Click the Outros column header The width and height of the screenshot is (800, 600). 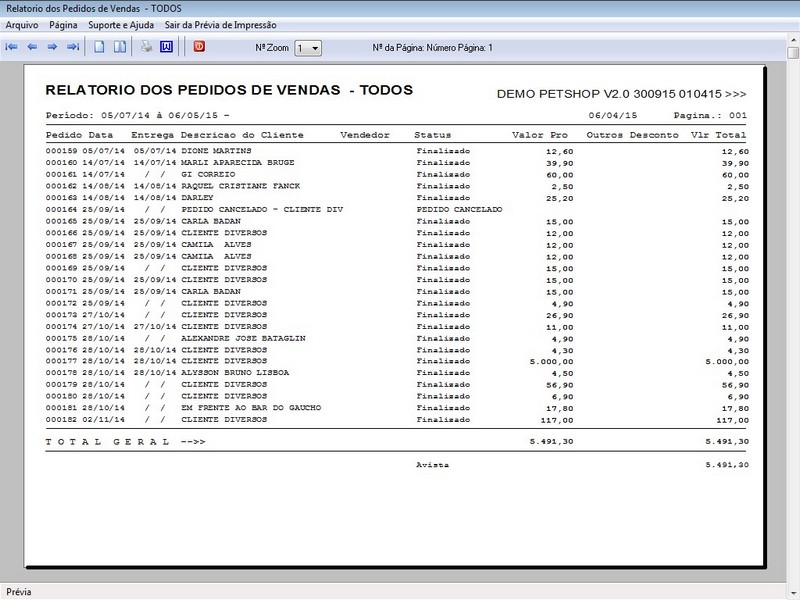605,135
